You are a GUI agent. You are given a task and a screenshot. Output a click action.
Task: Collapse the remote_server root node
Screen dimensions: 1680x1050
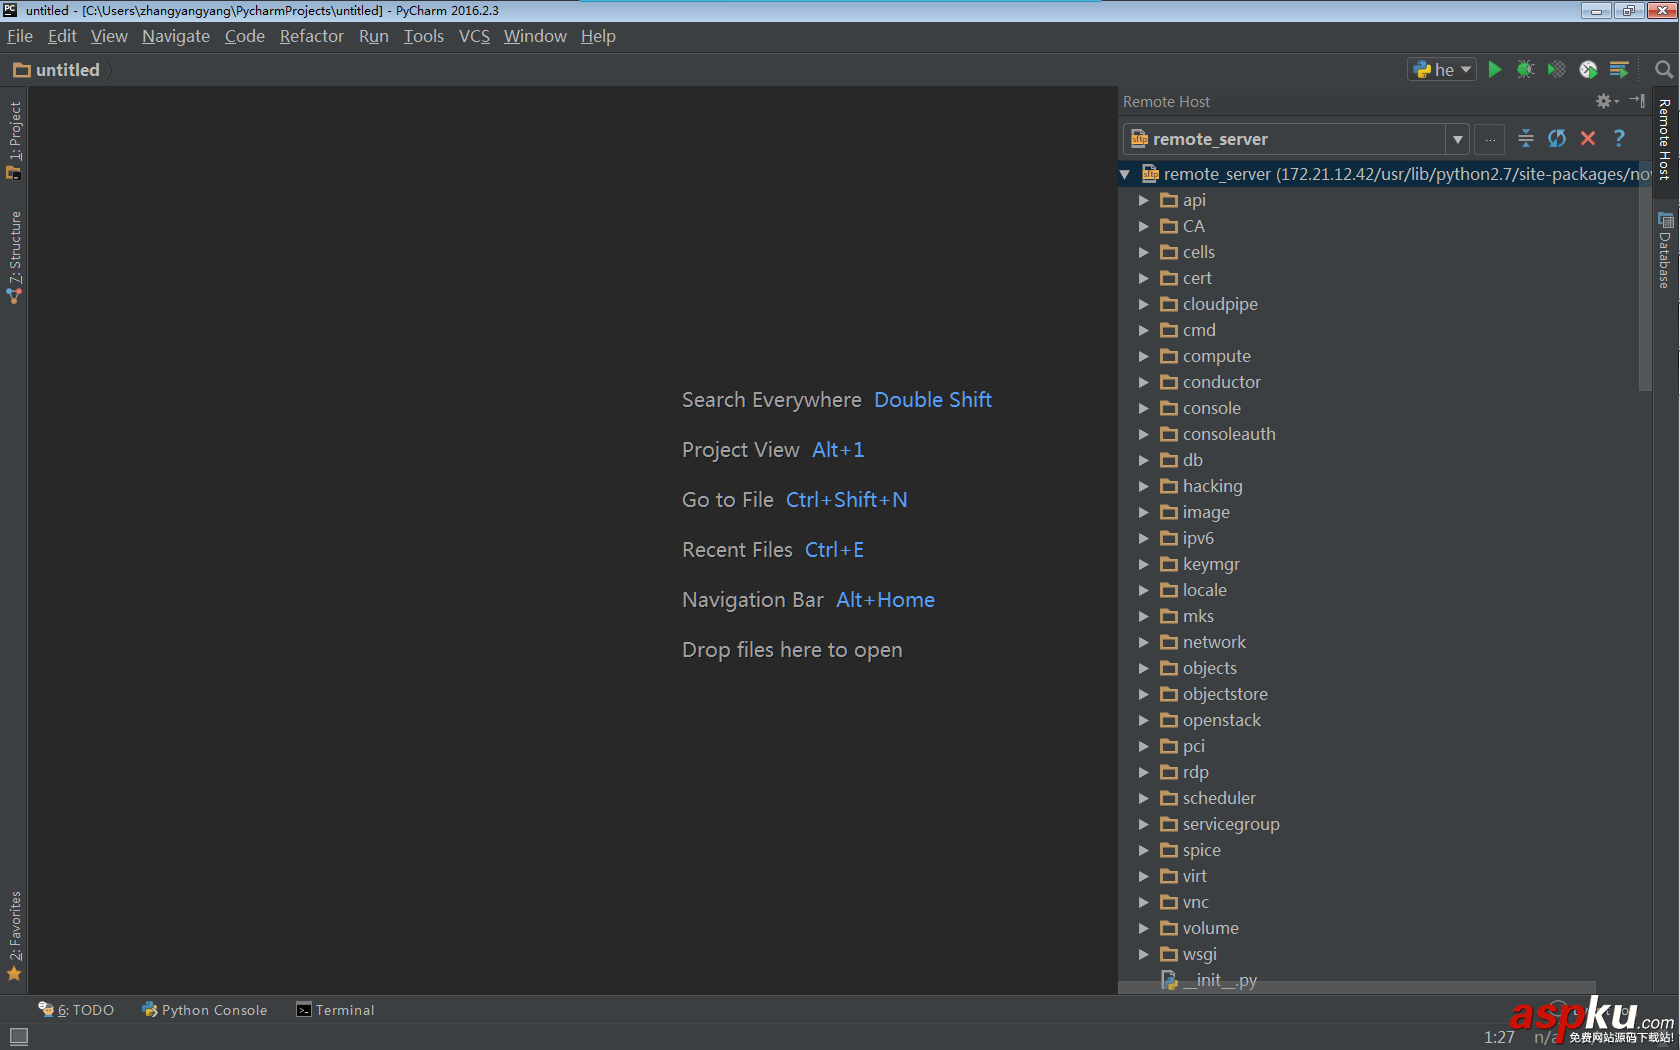click(1124, 173)
